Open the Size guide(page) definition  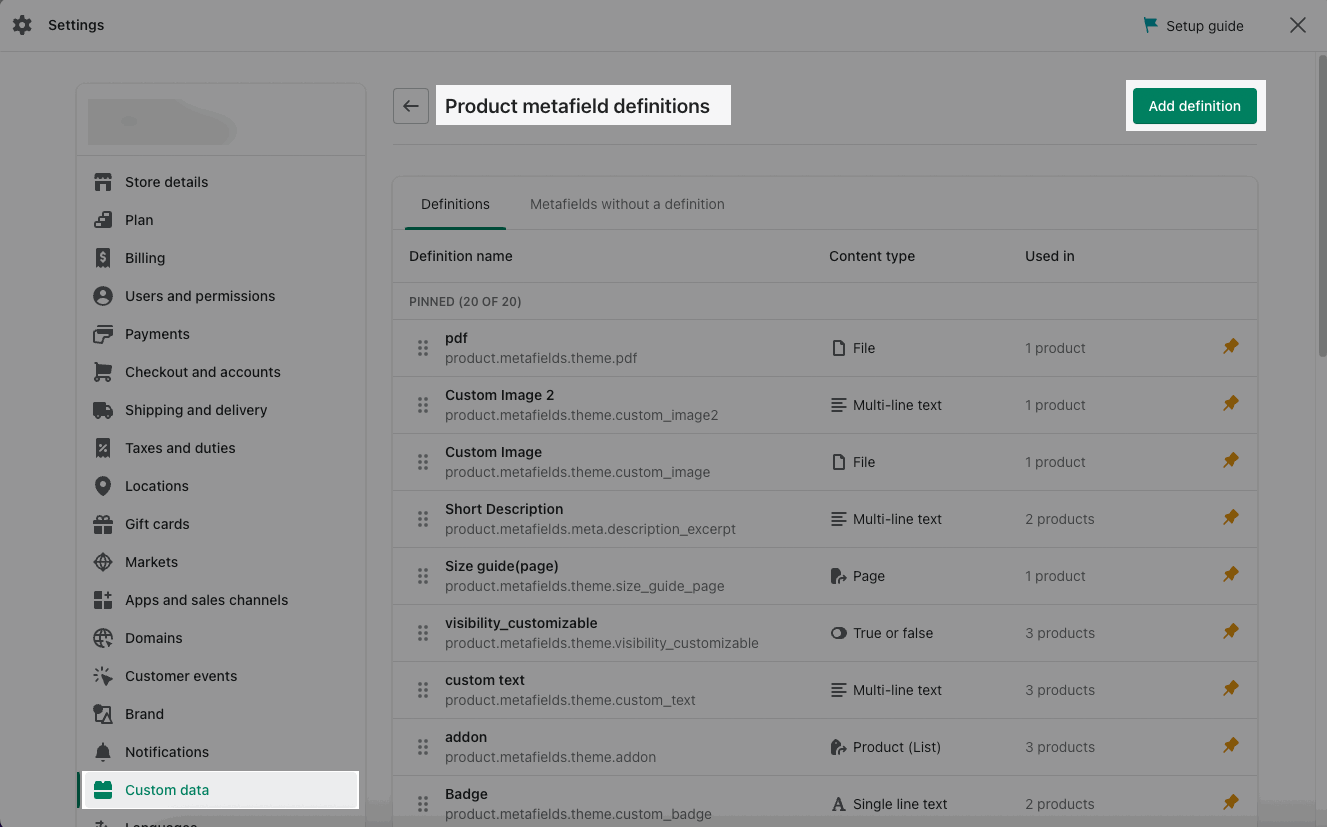tap(825, 576)
